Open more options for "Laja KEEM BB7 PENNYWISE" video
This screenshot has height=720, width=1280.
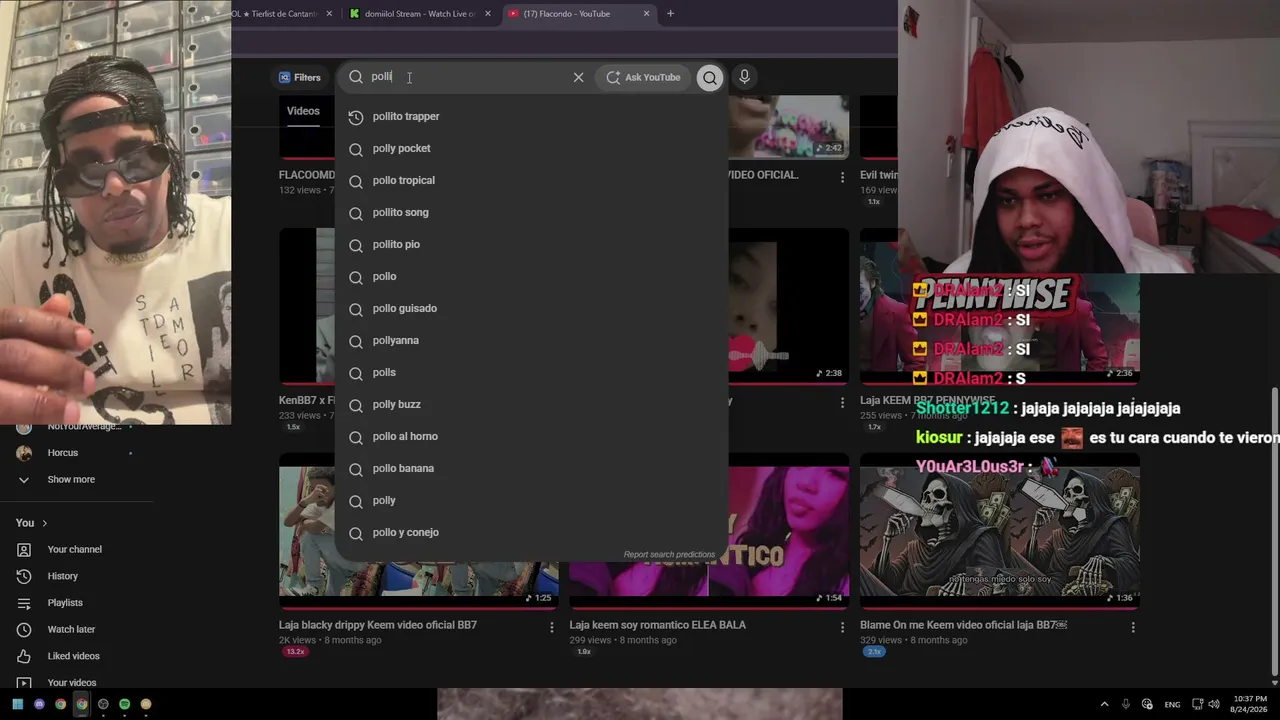click(1133, 402)
